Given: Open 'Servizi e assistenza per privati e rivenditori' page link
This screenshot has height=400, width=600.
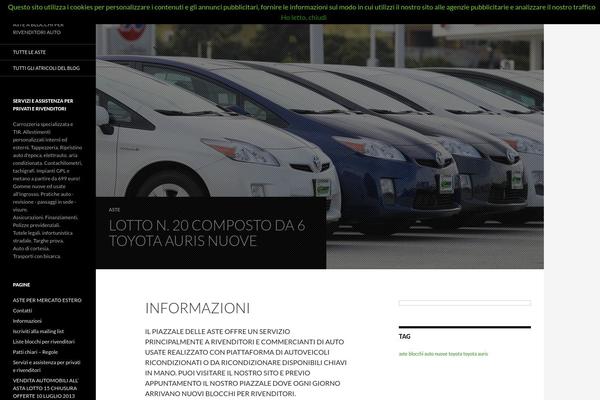Looking at the screenshot, I should [x=47, y=366].
